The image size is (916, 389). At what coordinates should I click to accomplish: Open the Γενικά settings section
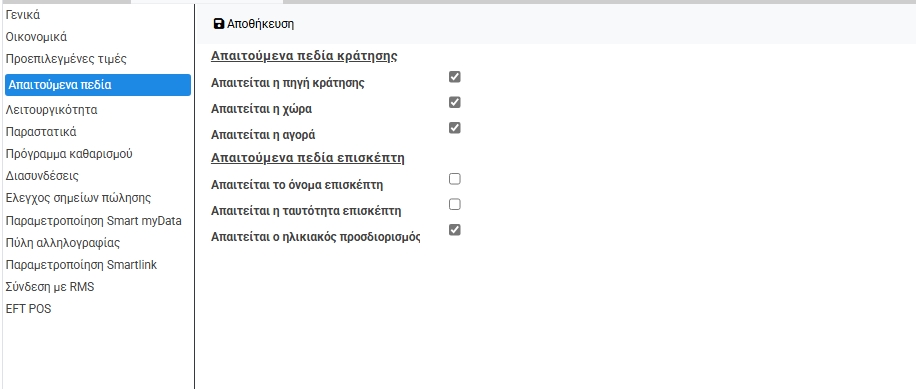pos(23,15)
